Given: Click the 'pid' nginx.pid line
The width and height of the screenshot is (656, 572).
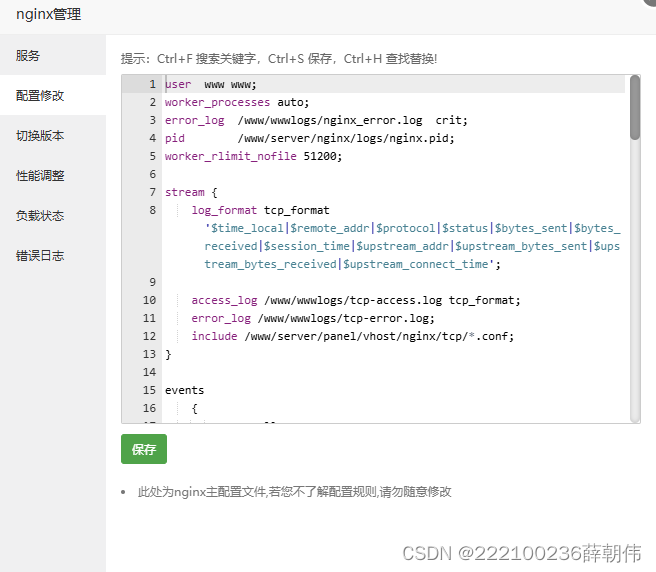Looking at the screenshot, I should [x=309, y=138].
